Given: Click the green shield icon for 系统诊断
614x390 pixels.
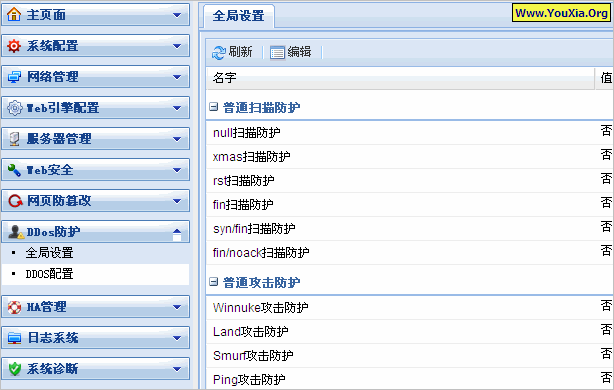Looking at the screenshot, I should tap(14, 369).
